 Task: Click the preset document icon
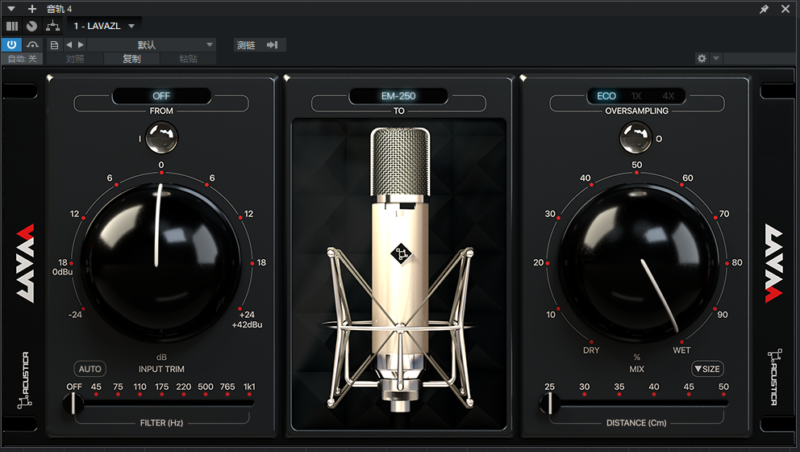[54, 45]
